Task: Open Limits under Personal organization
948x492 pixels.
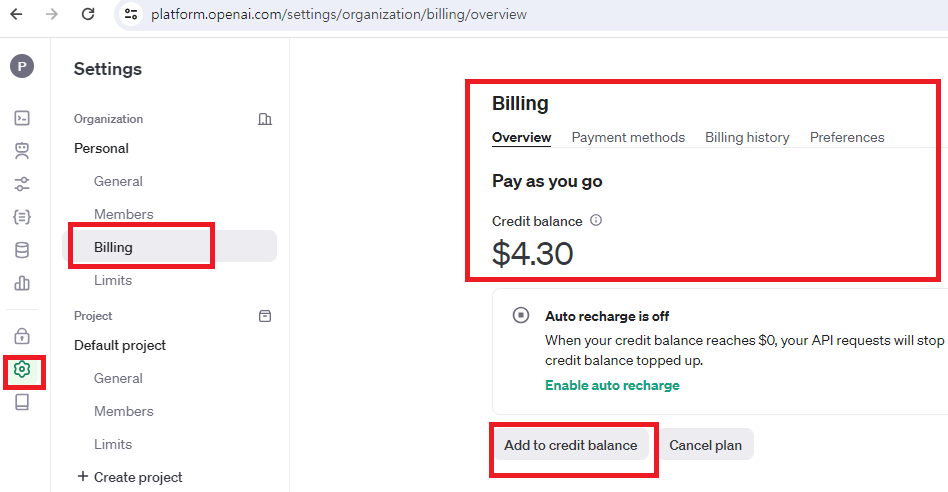Action: click(x=112, y=280)
